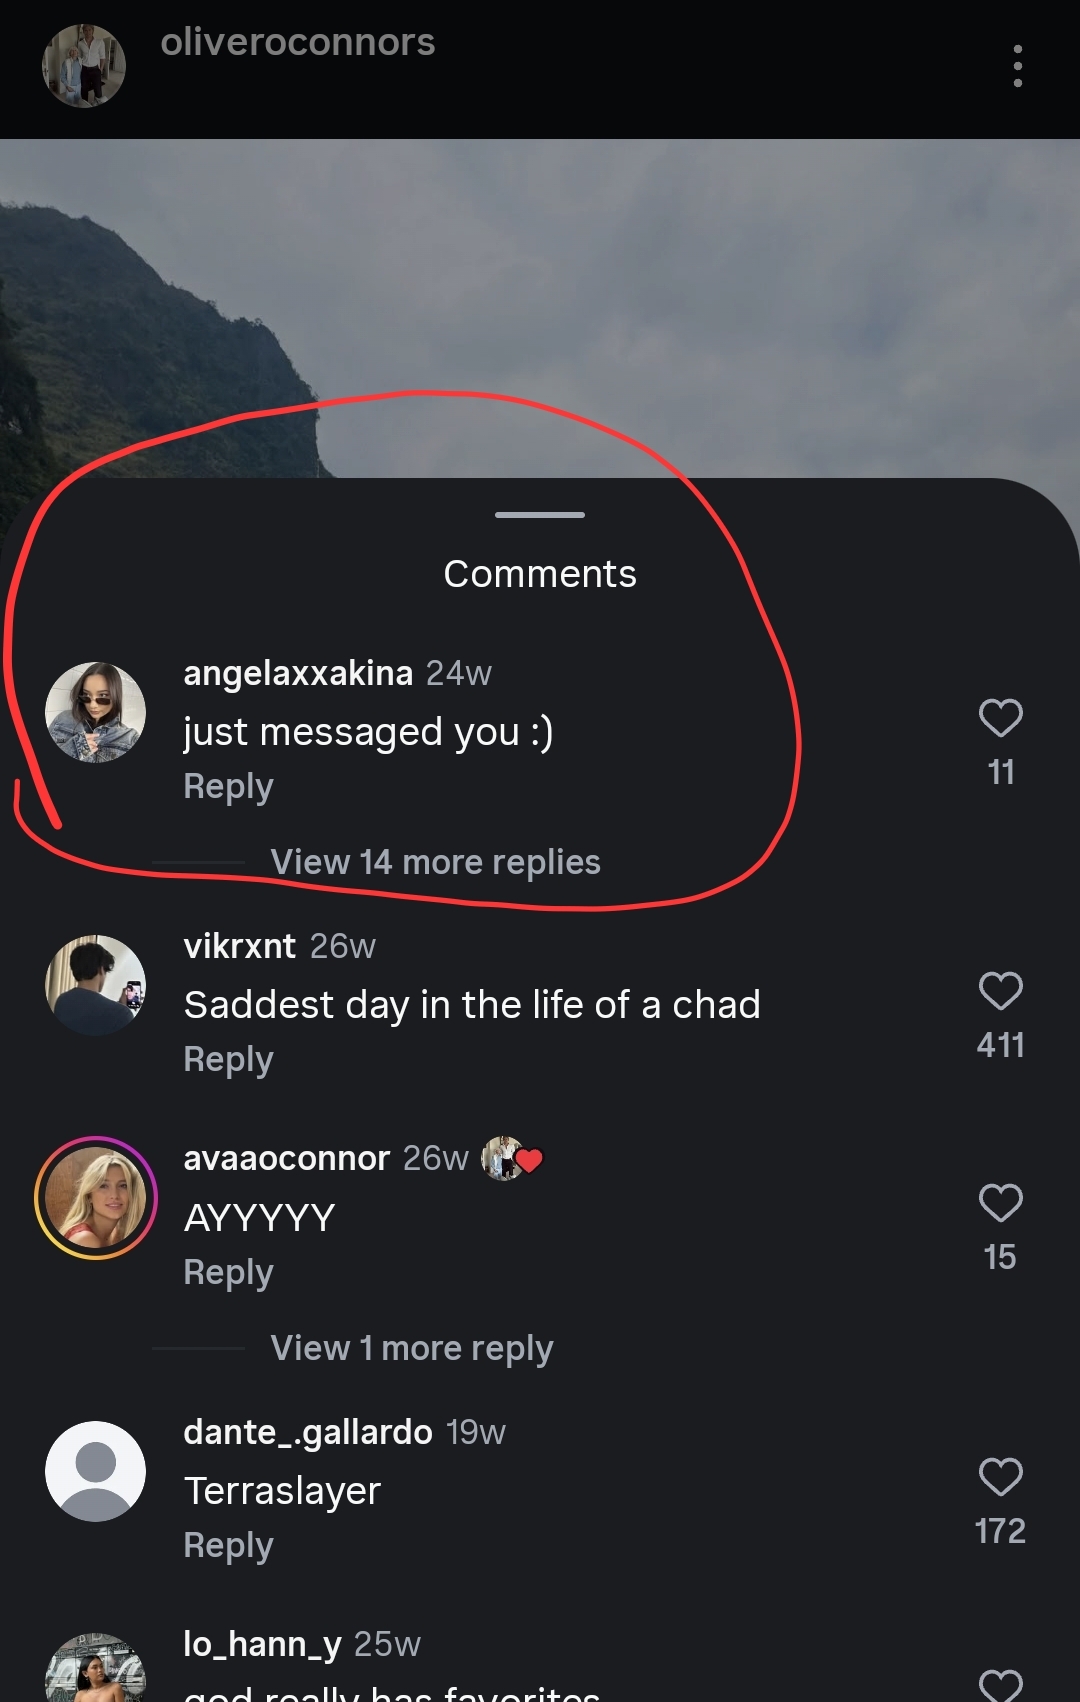Image resolution: width=1080 pixels, height=1702 pixels.
Task: View avaaoconnor's story ring avatar
Action: 96,1198
